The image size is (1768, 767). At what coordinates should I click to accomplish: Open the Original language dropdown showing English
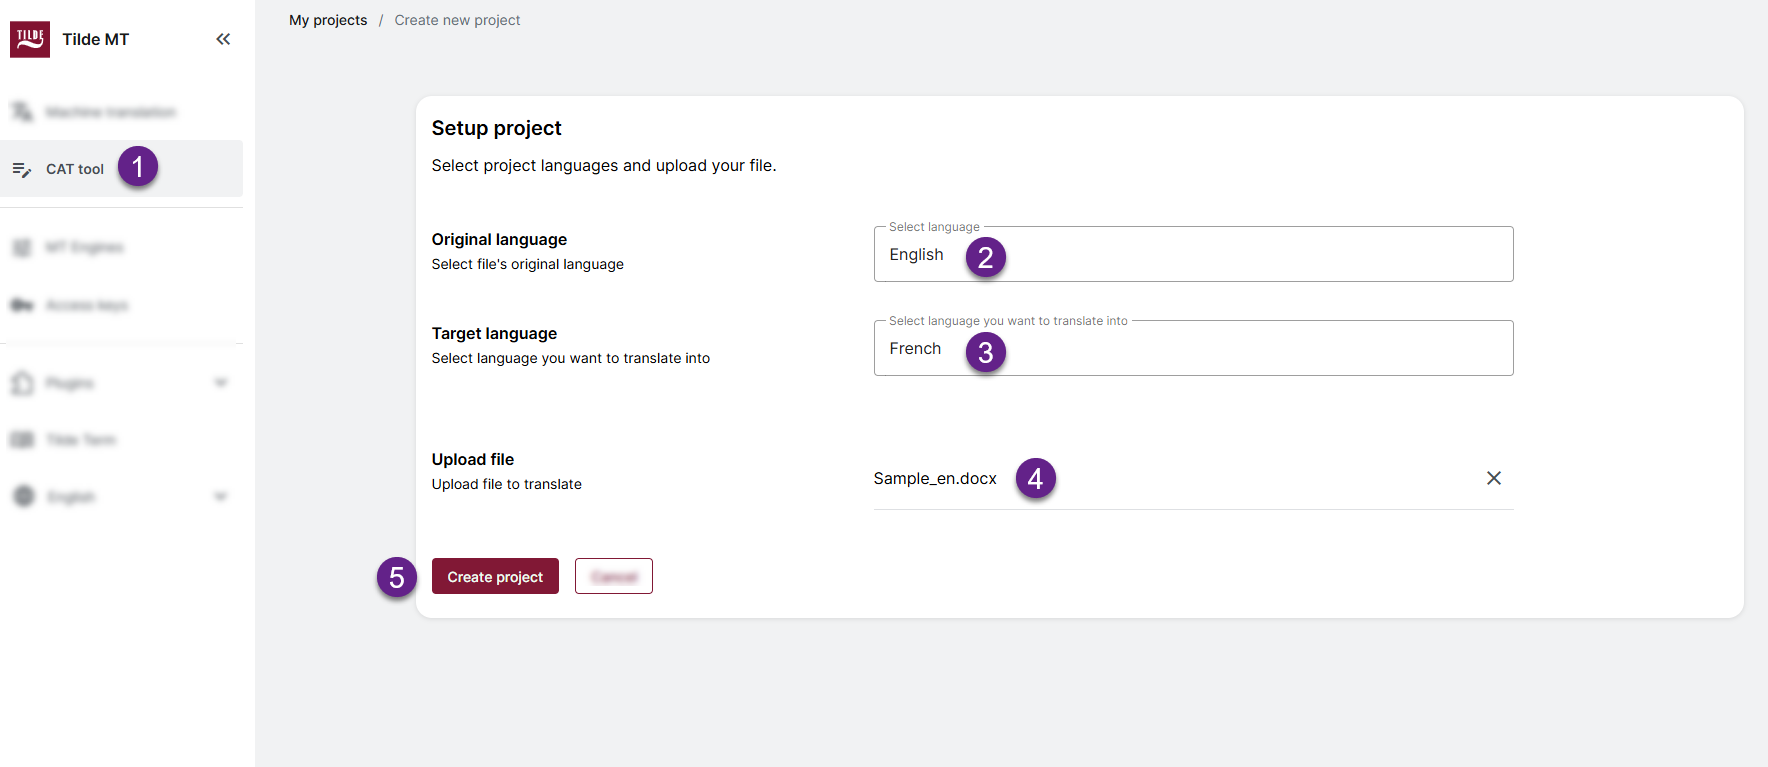point(1192,255)
